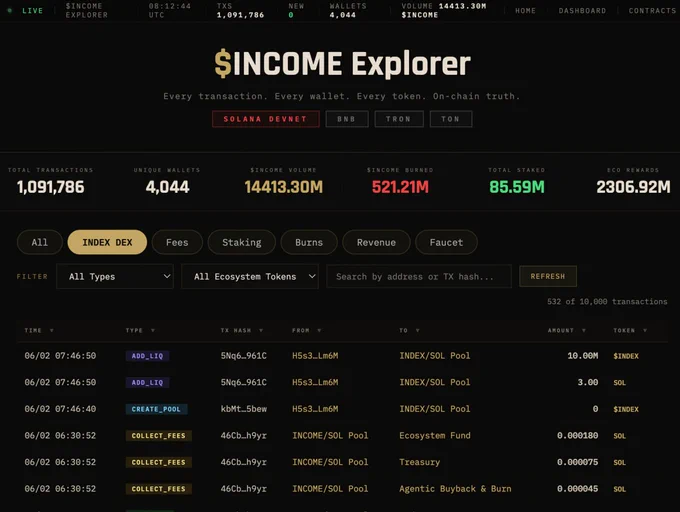680x512 pixels.
Task: Open TX hash kbMt…5bew
Action: tap(244, 409)
